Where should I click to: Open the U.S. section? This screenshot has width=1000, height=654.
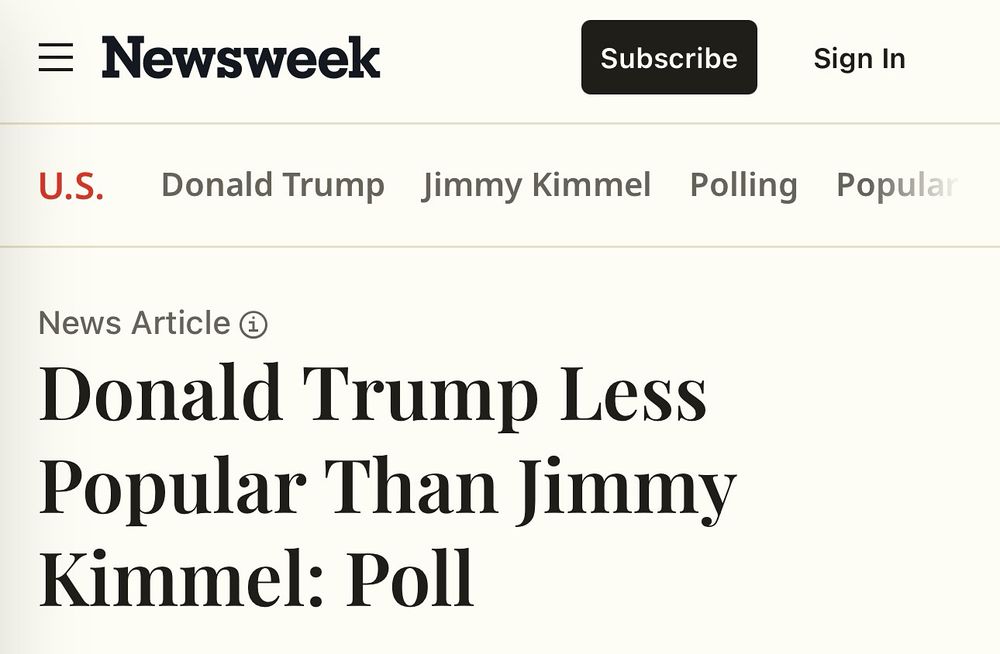click(x=71, y=186)
